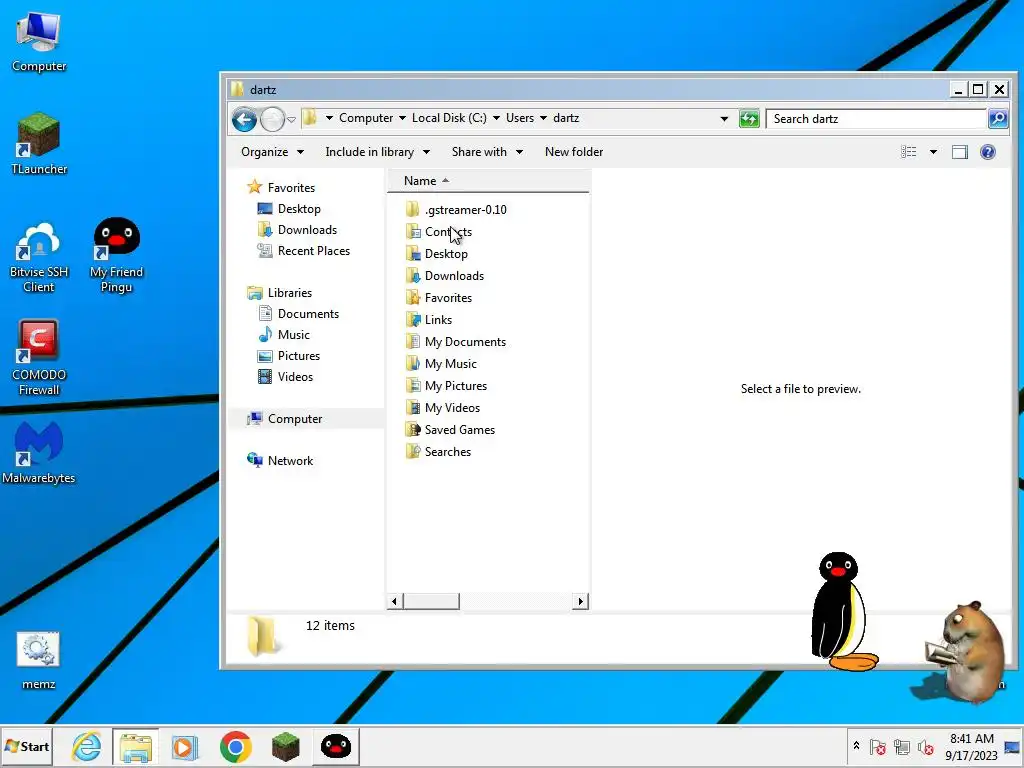The height and width of the screenshot is (768, 1024).
Task: Click network tray icon
Action: coord(902,747)
